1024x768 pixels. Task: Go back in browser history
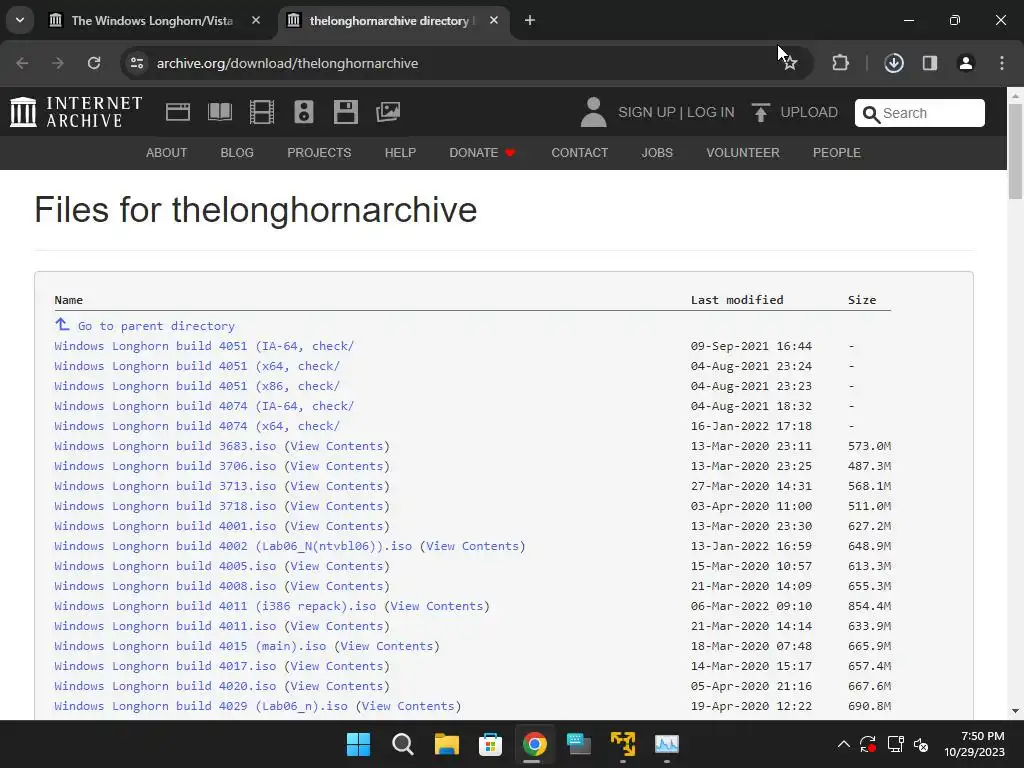tap(22, 63)
